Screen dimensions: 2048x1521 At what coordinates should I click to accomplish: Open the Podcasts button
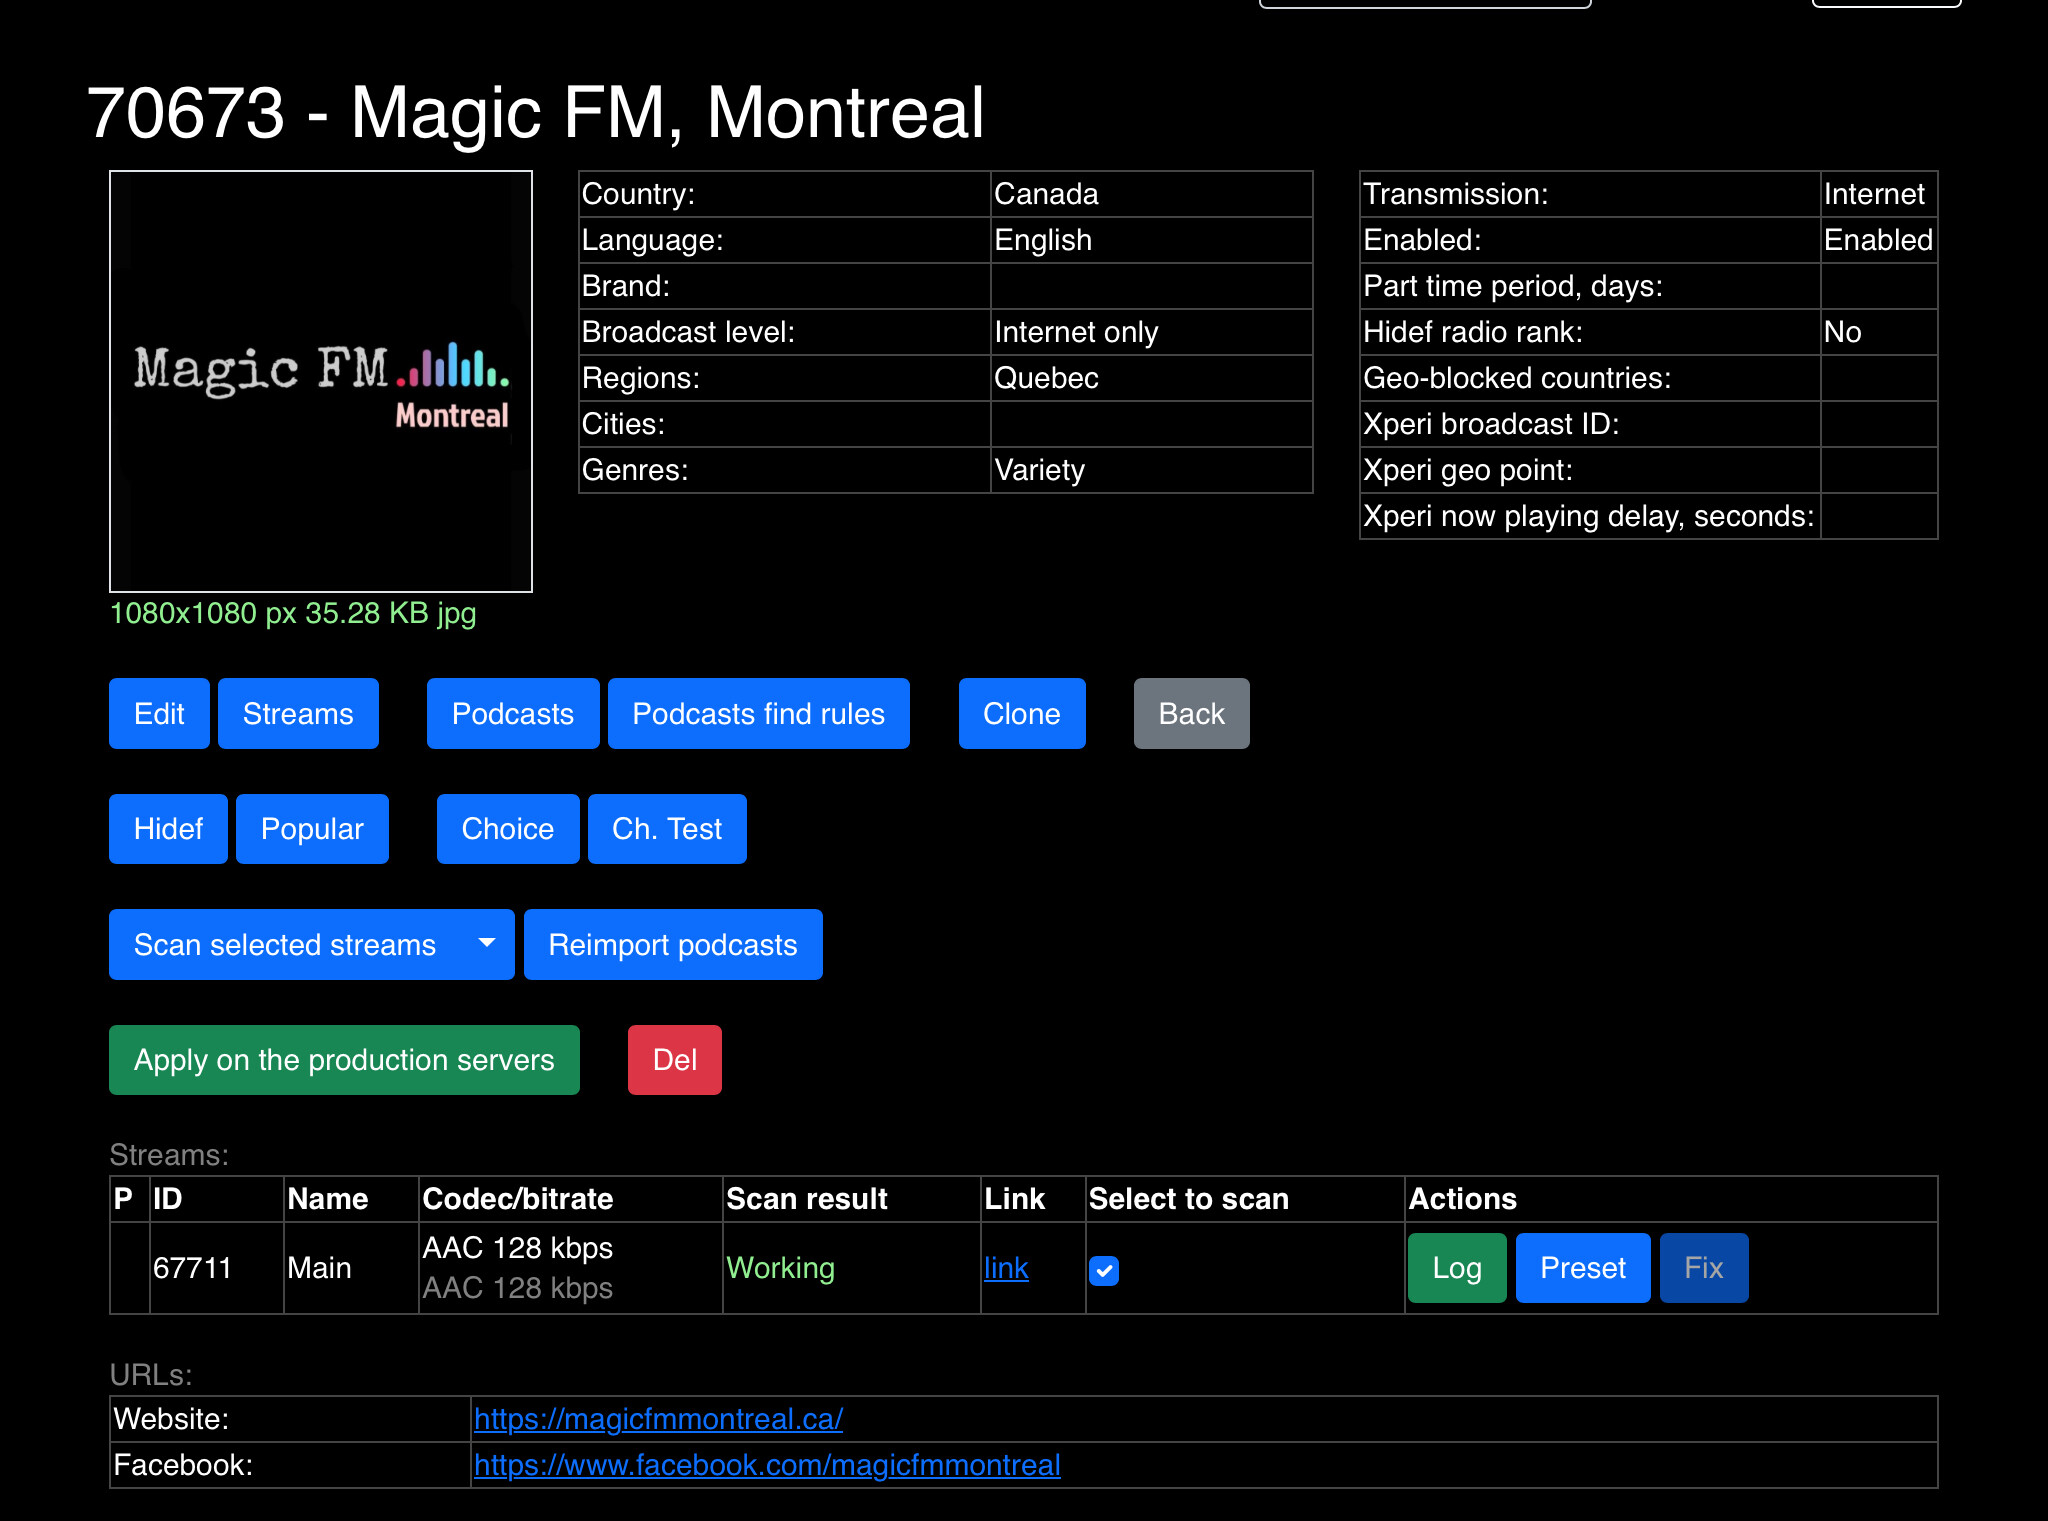pyautogui.click(x=513, y=713)
